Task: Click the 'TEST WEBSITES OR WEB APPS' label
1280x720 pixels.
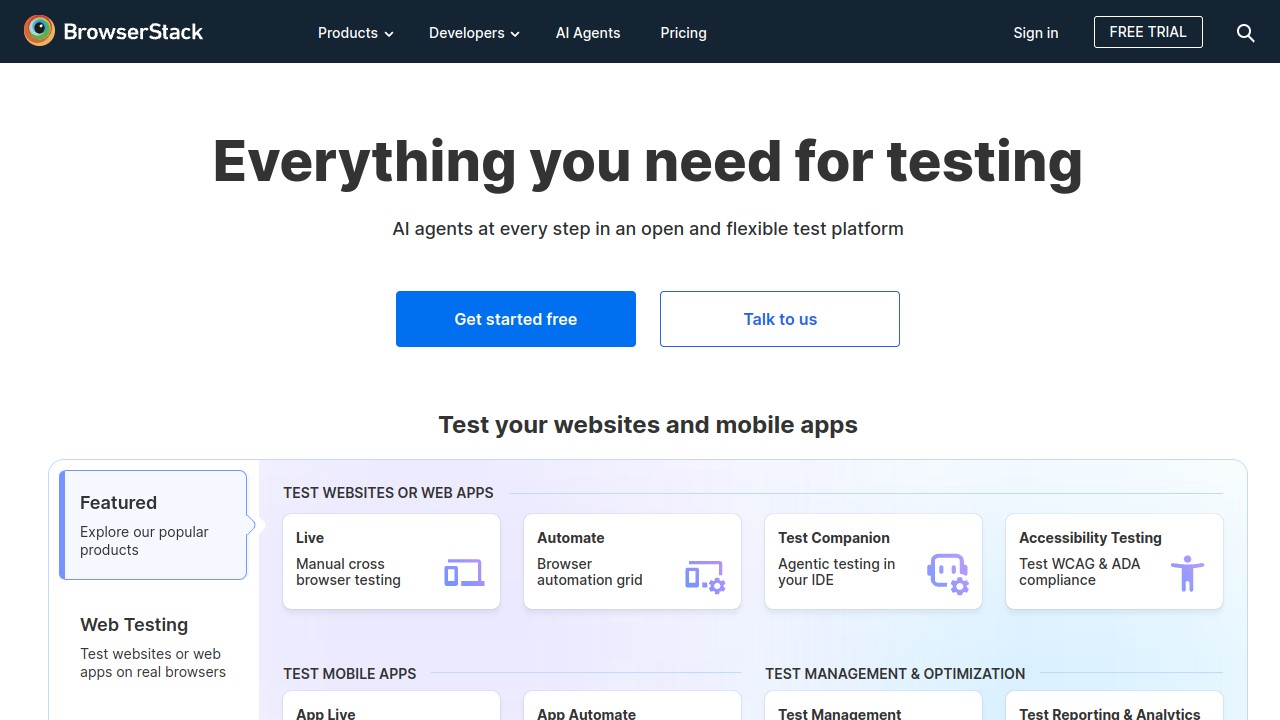Action: coord(388,493)
